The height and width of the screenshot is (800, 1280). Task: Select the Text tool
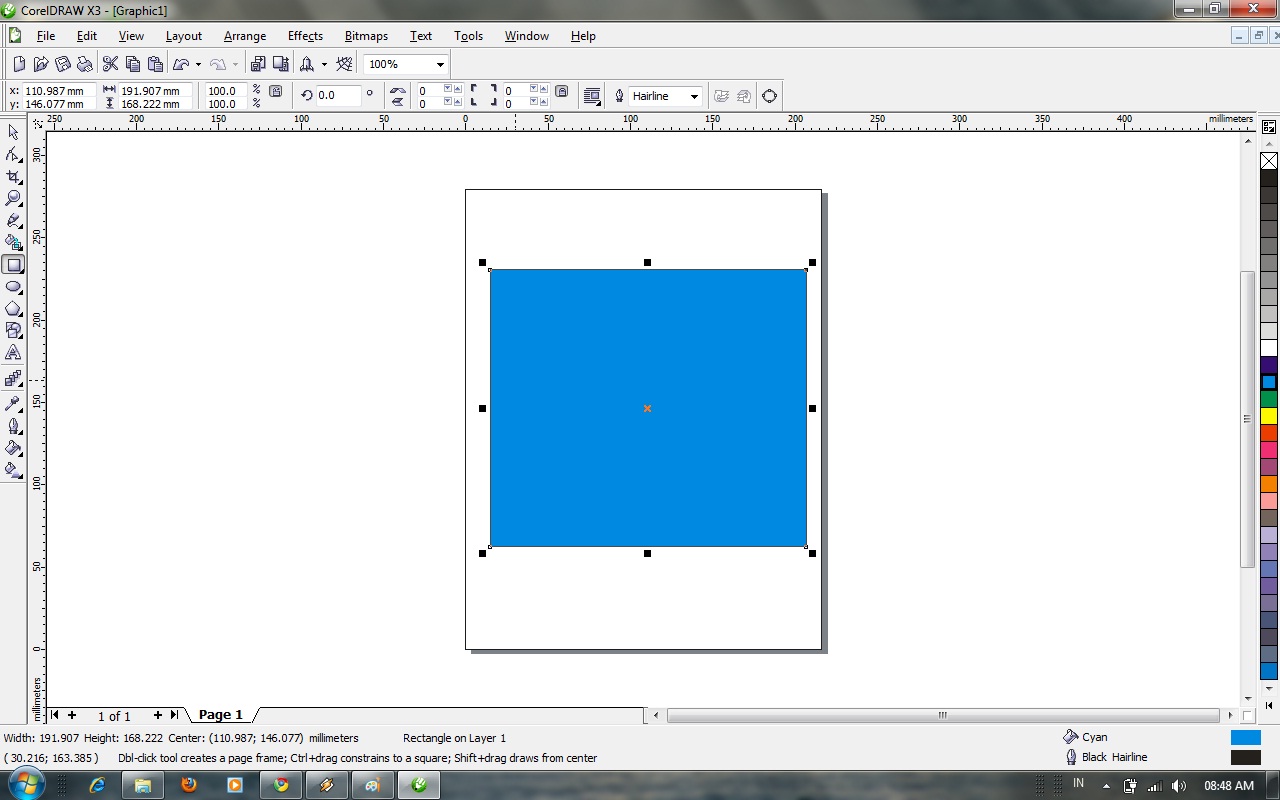(x=14, y=354)
